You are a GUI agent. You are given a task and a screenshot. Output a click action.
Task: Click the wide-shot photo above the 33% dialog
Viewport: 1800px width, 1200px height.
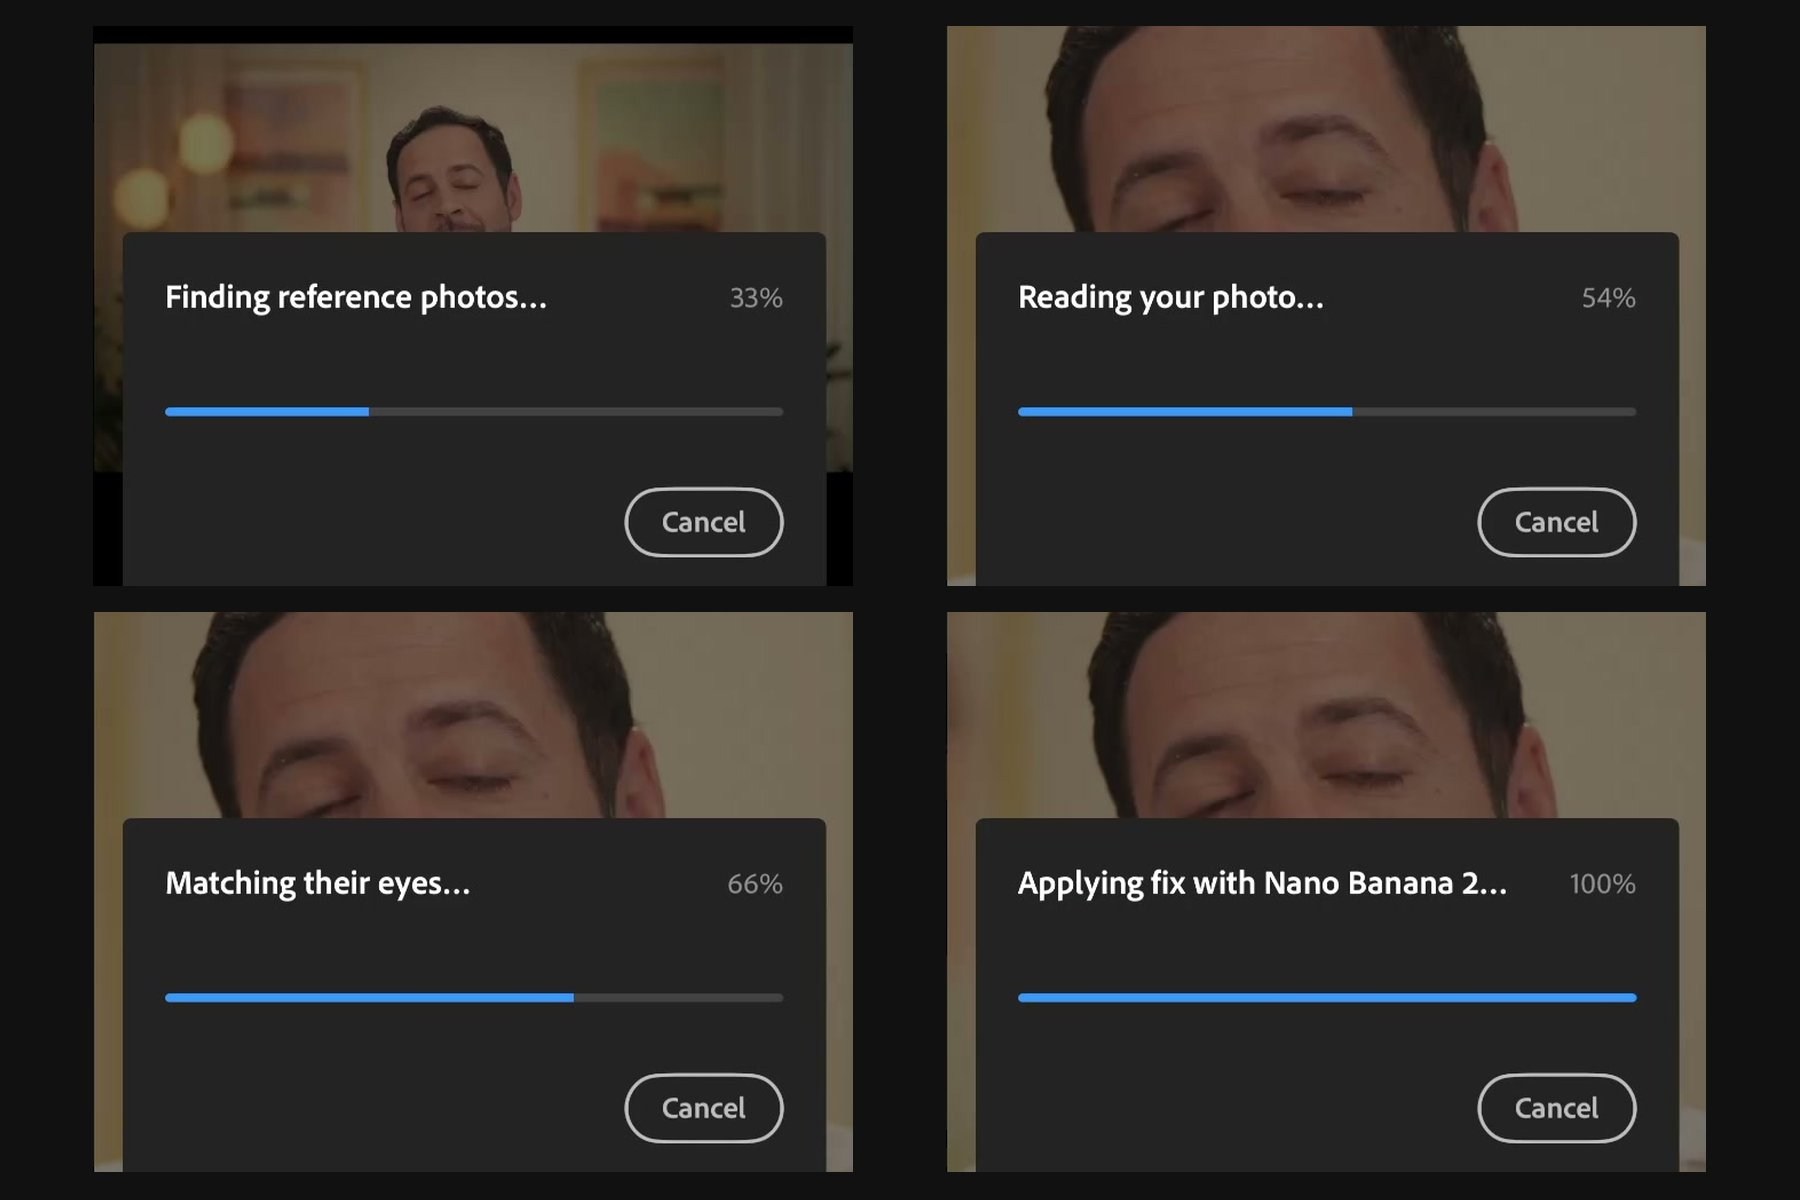(x=473, y=138)
